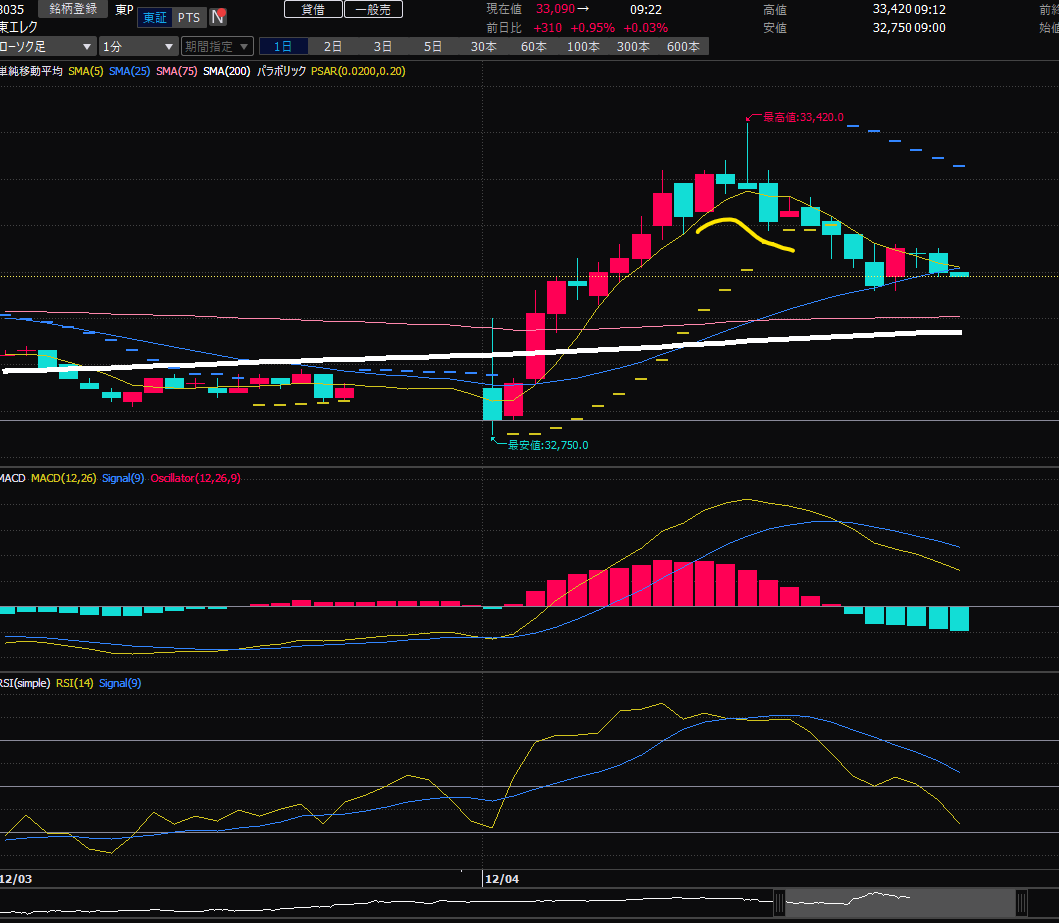
Task: Switch to the 5日 period tab
Action: (433, 47)
